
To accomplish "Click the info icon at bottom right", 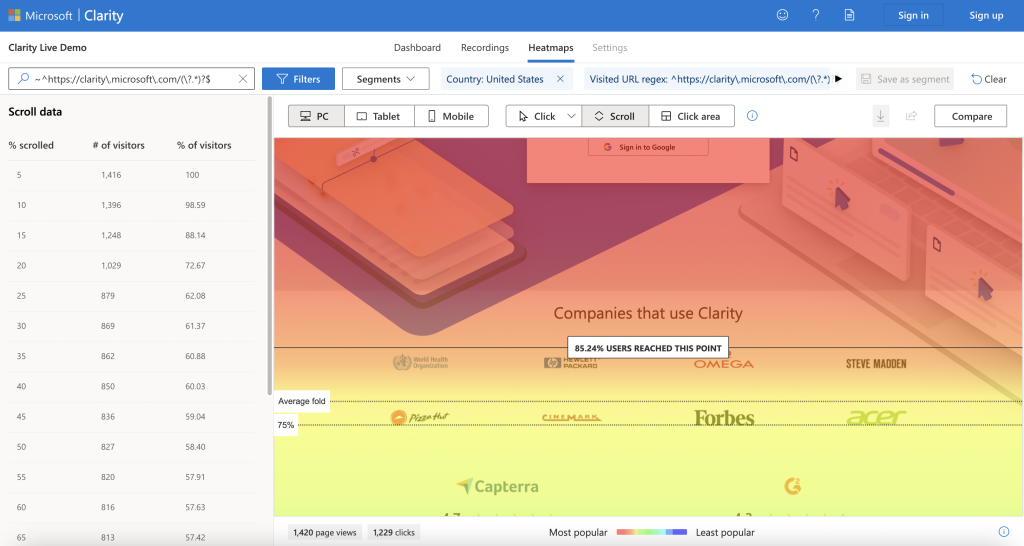I will tap(1003, 532).
